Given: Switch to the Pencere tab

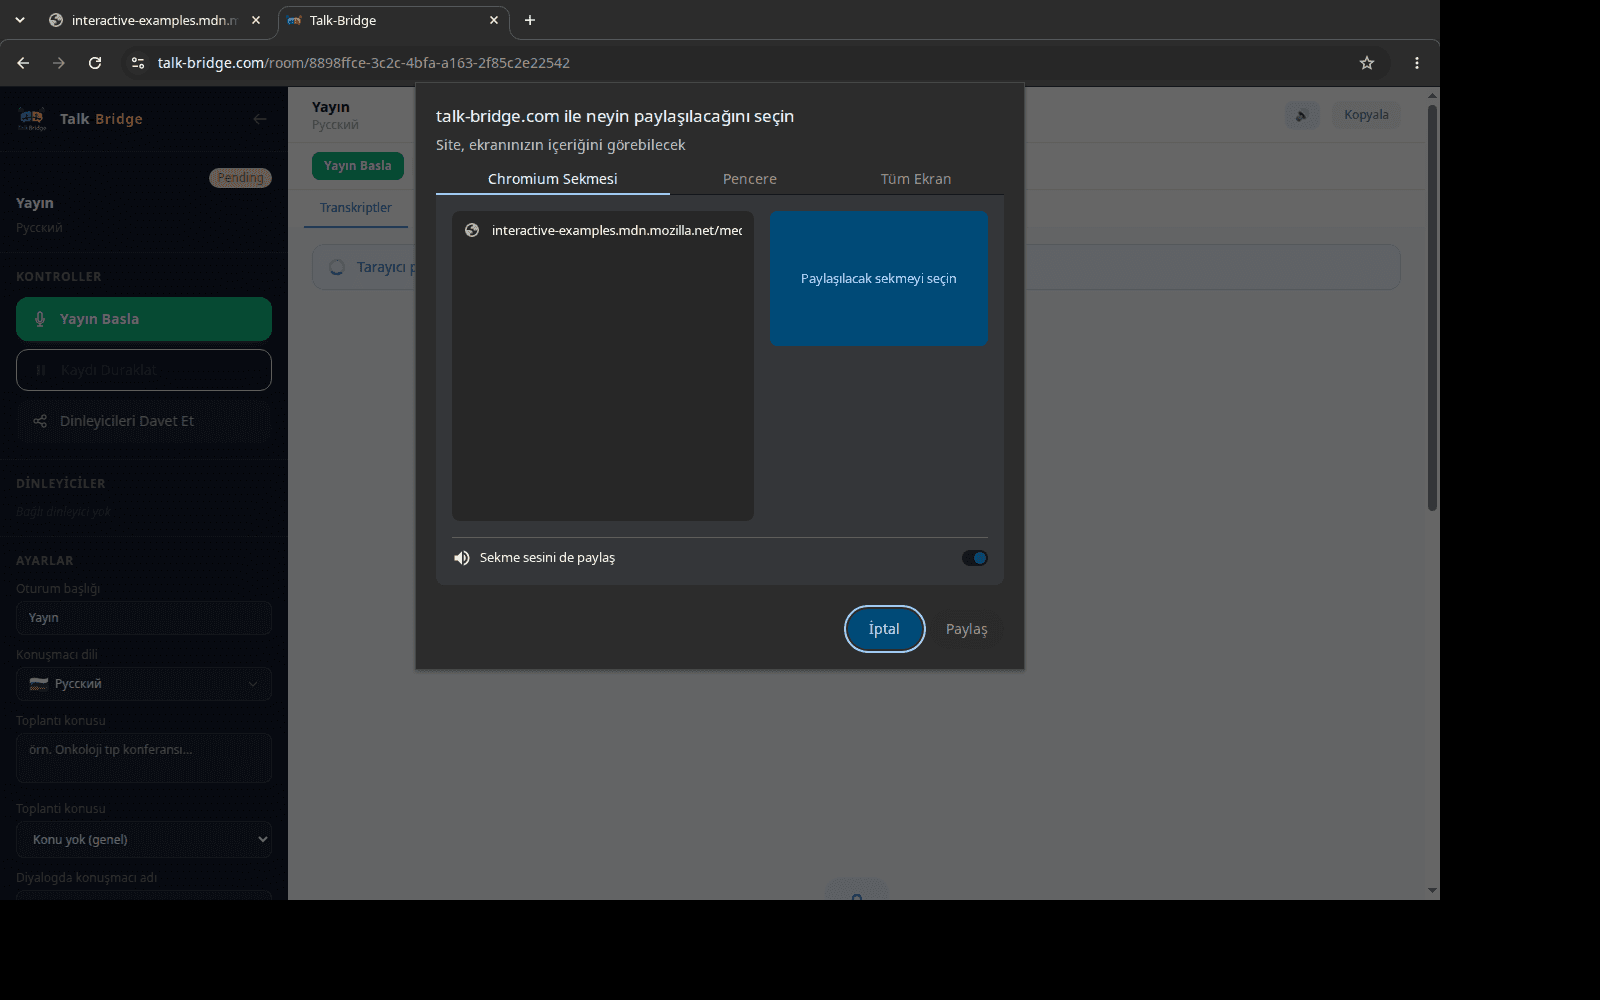Looking at the screenshot, I should tap(750, 179).
